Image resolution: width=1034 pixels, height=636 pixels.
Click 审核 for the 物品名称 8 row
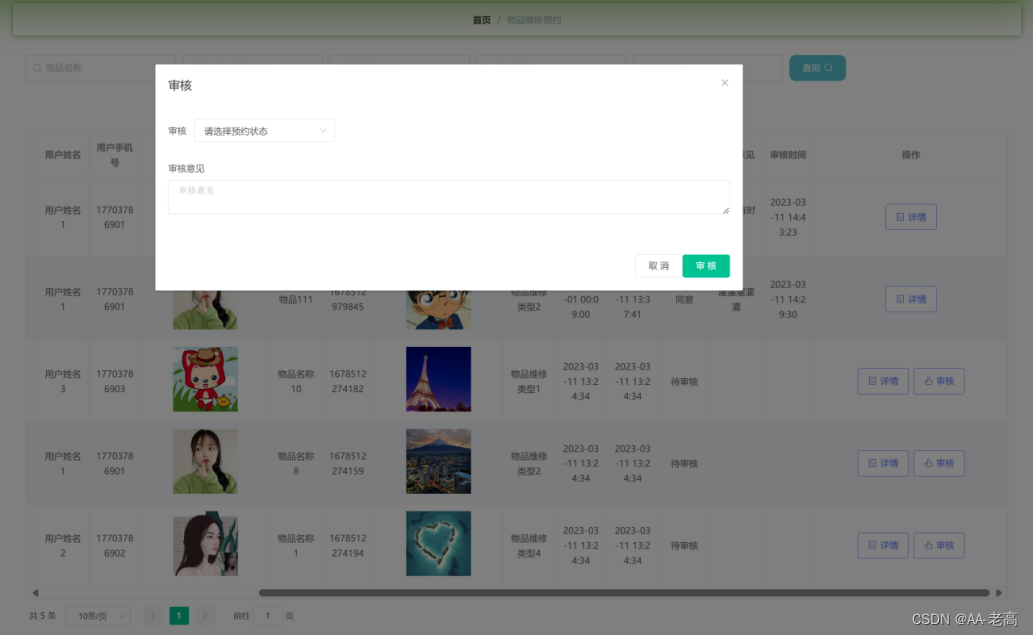pyautogui.click(x=938, y=463)
